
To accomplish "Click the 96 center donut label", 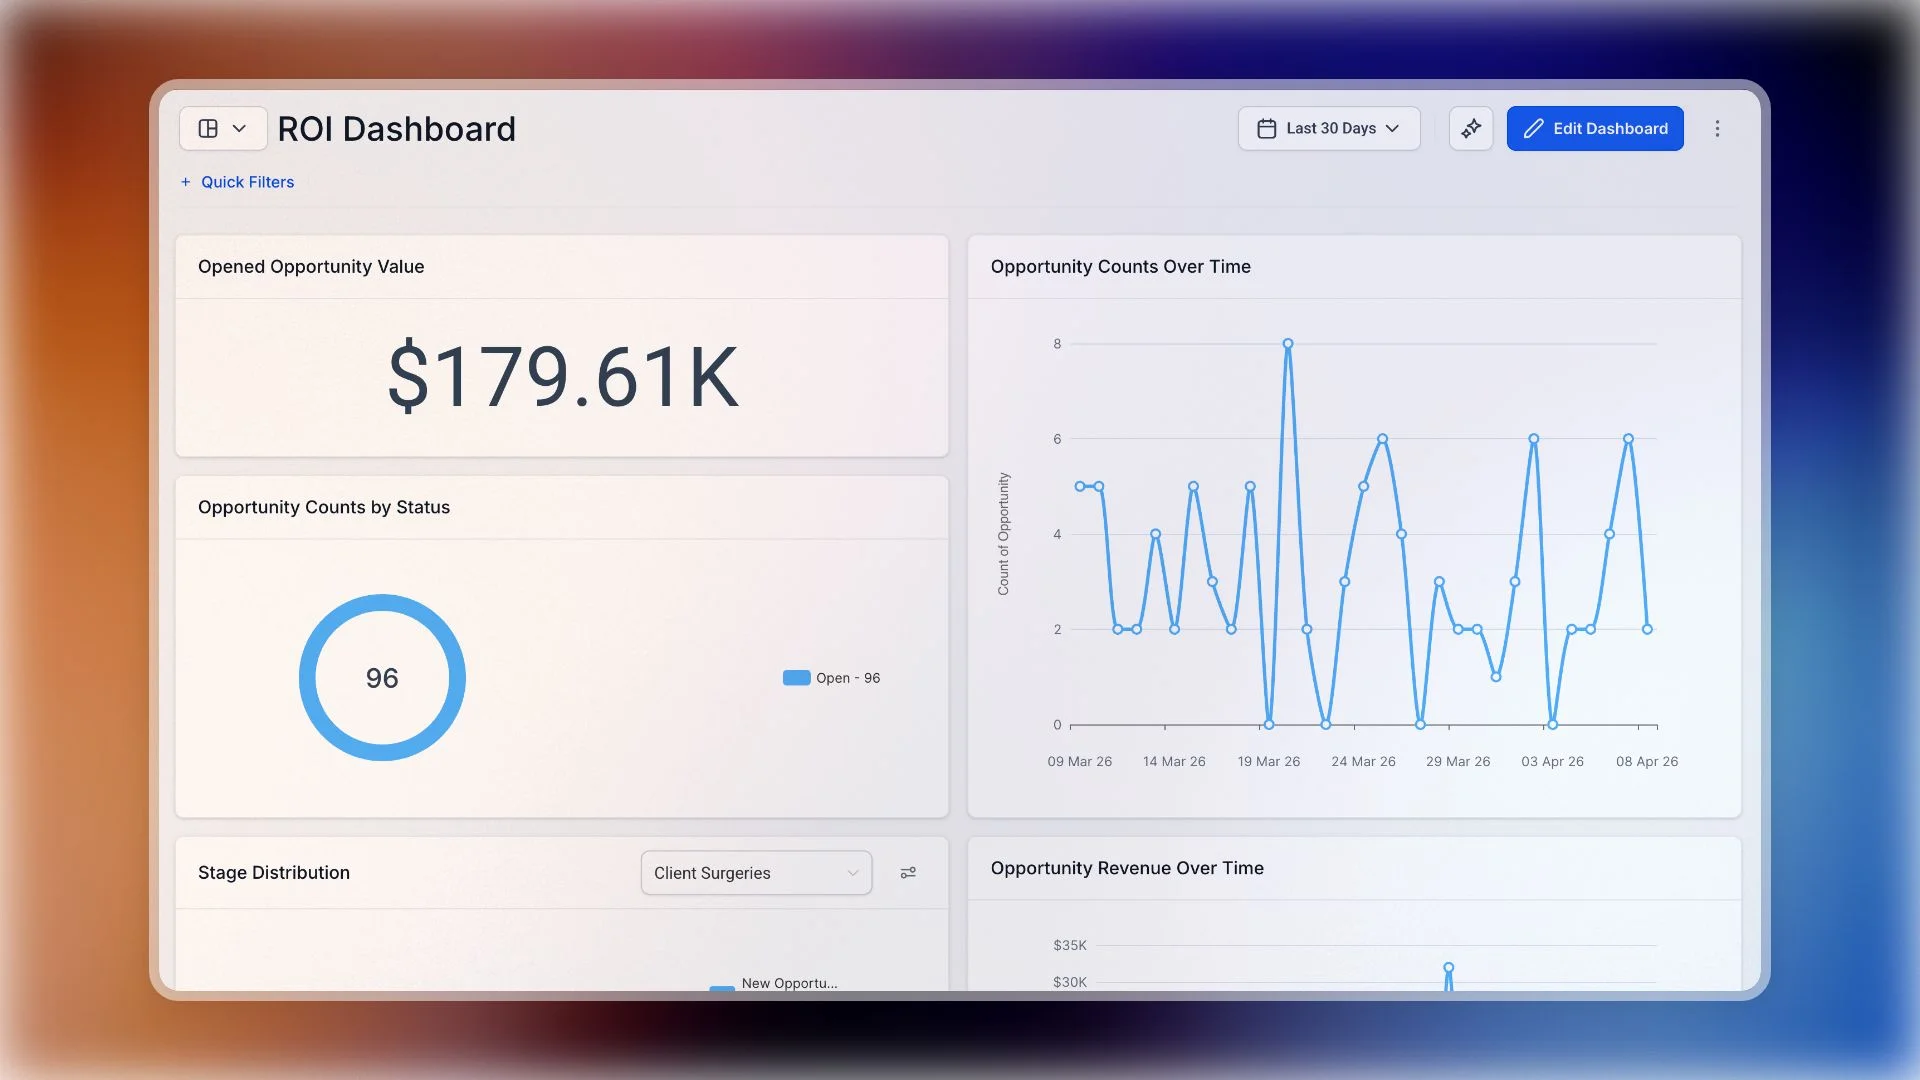I will [382, 678].
